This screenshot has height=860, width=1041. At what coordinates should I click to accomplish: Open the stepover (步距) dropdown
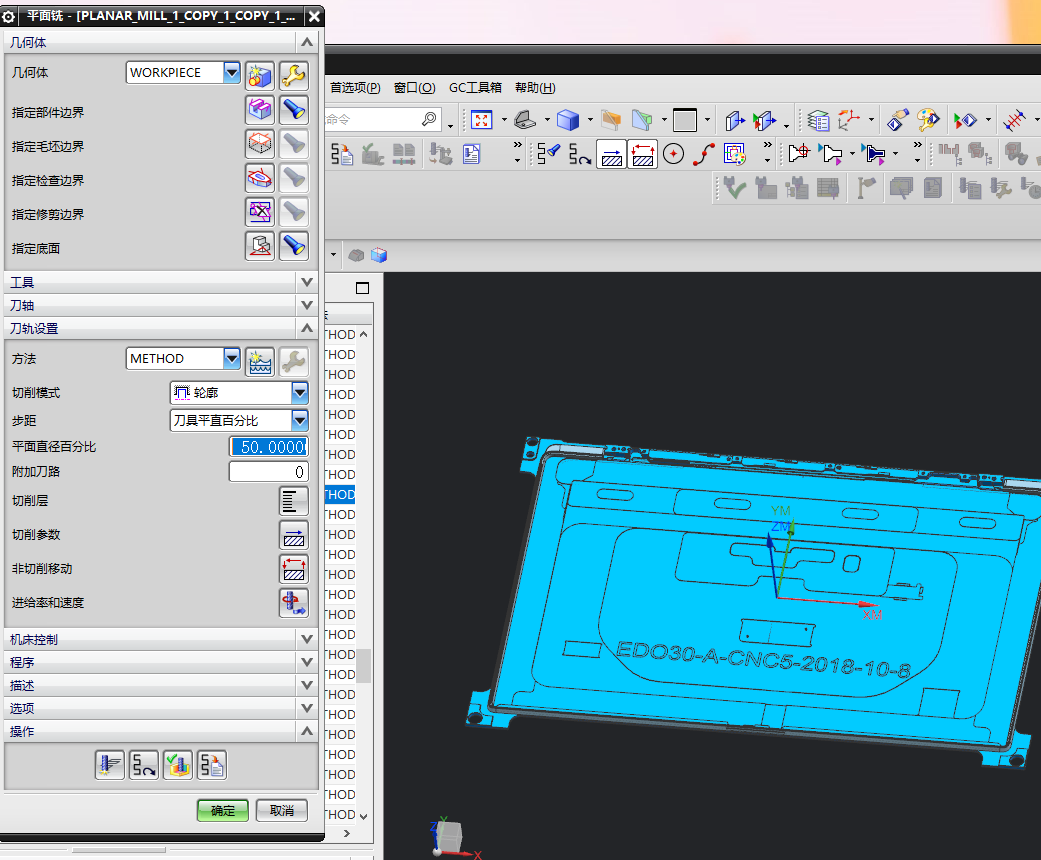click(299, 421)
